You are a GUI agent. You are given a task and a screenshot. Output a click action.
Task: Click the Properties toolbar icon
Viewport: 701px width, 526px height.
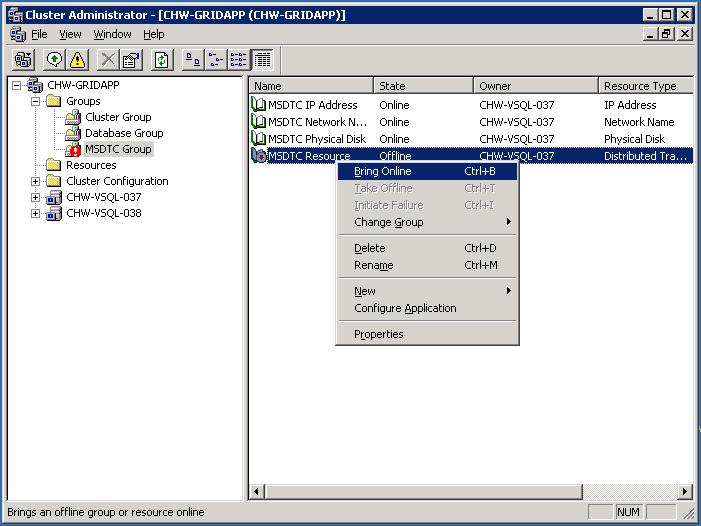(x=131, y=59)
